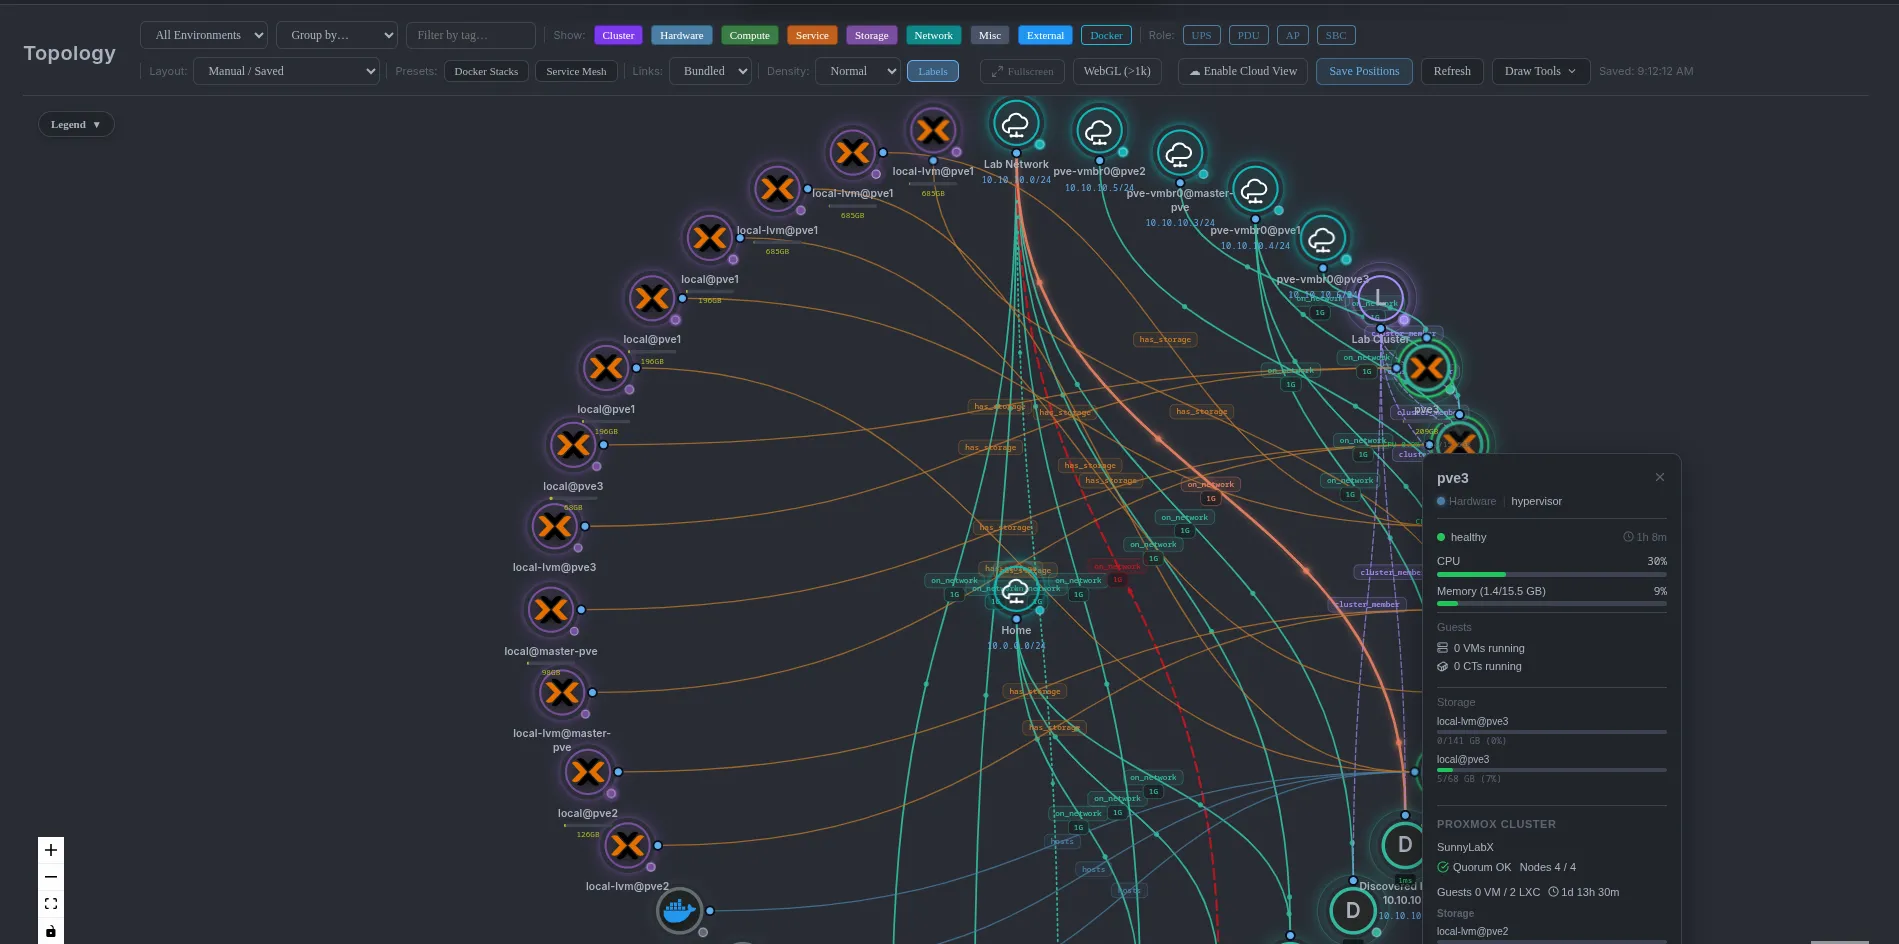The height and width of the screenshot is (944, 1899).
Task: Enable the Docker show filter
Action: [1106, 35]
